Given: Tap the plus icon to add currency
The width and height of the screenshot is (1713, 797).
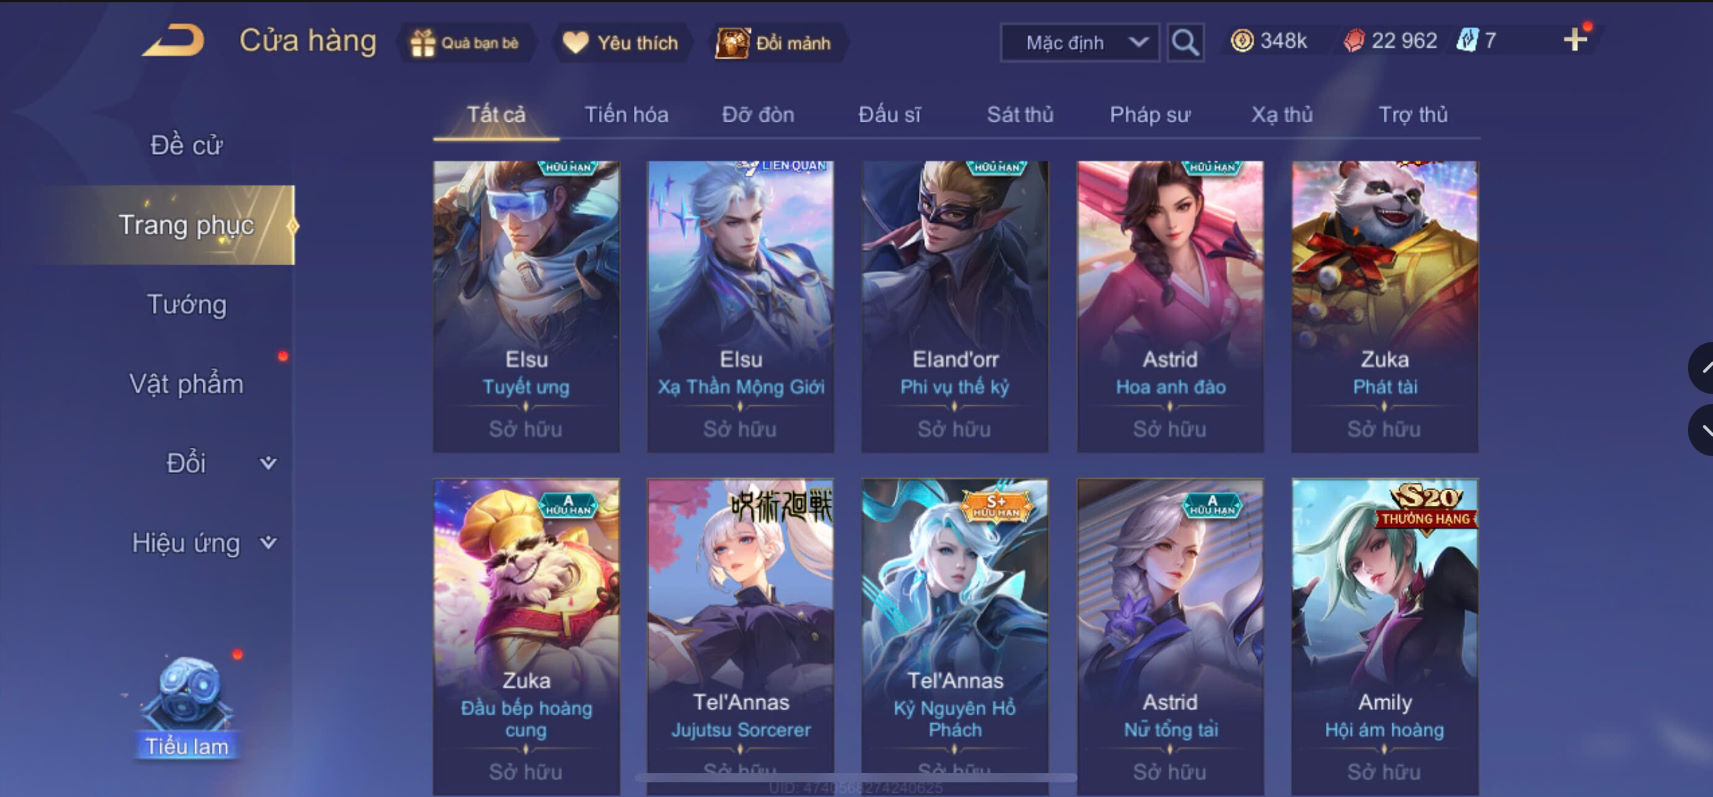Looking at the screenshot, I should coord(1575,39).
